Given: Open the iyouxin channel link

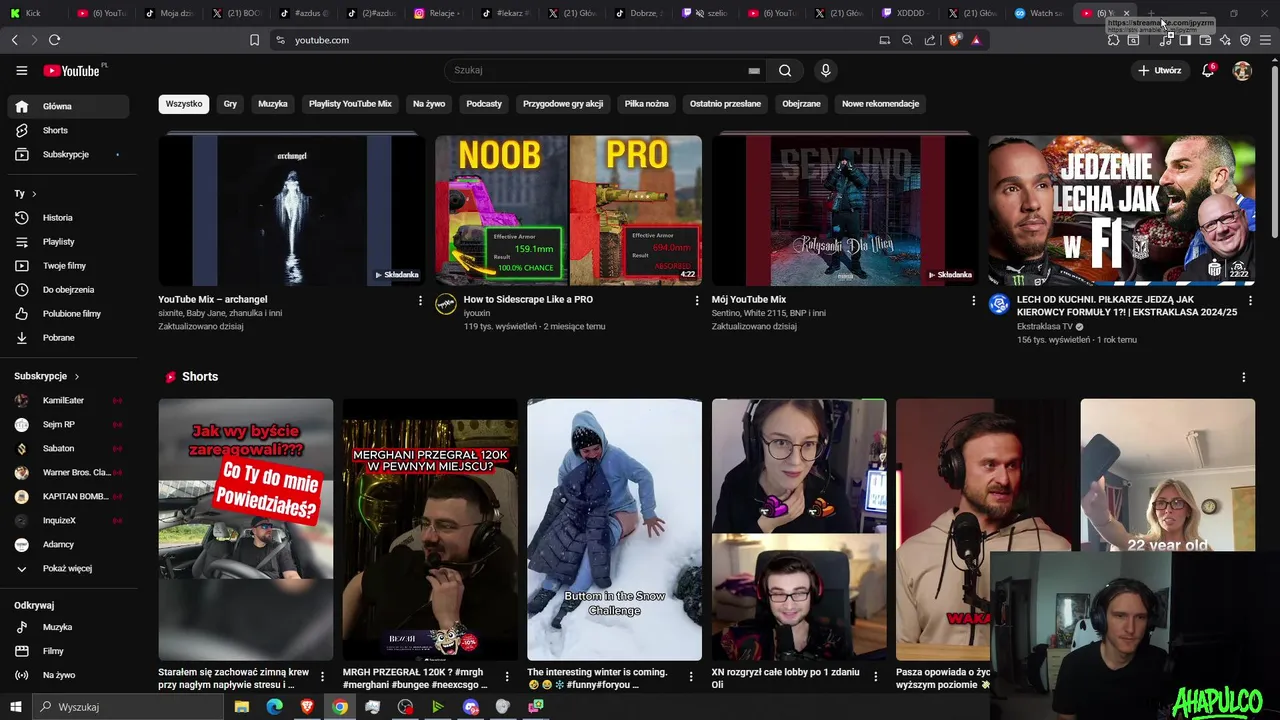Looking at the screenshot, I should pos(476,313).
